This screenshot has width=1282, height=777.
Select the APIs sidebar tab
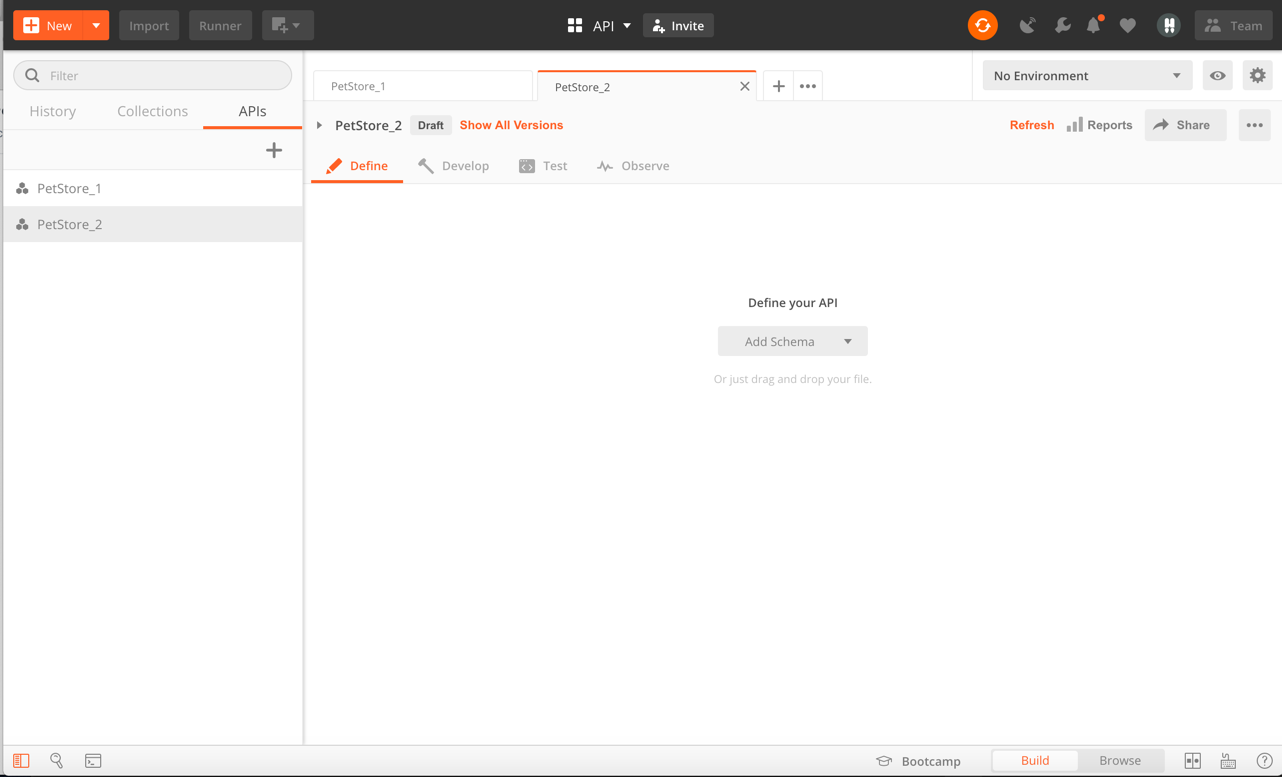[252, 111]
